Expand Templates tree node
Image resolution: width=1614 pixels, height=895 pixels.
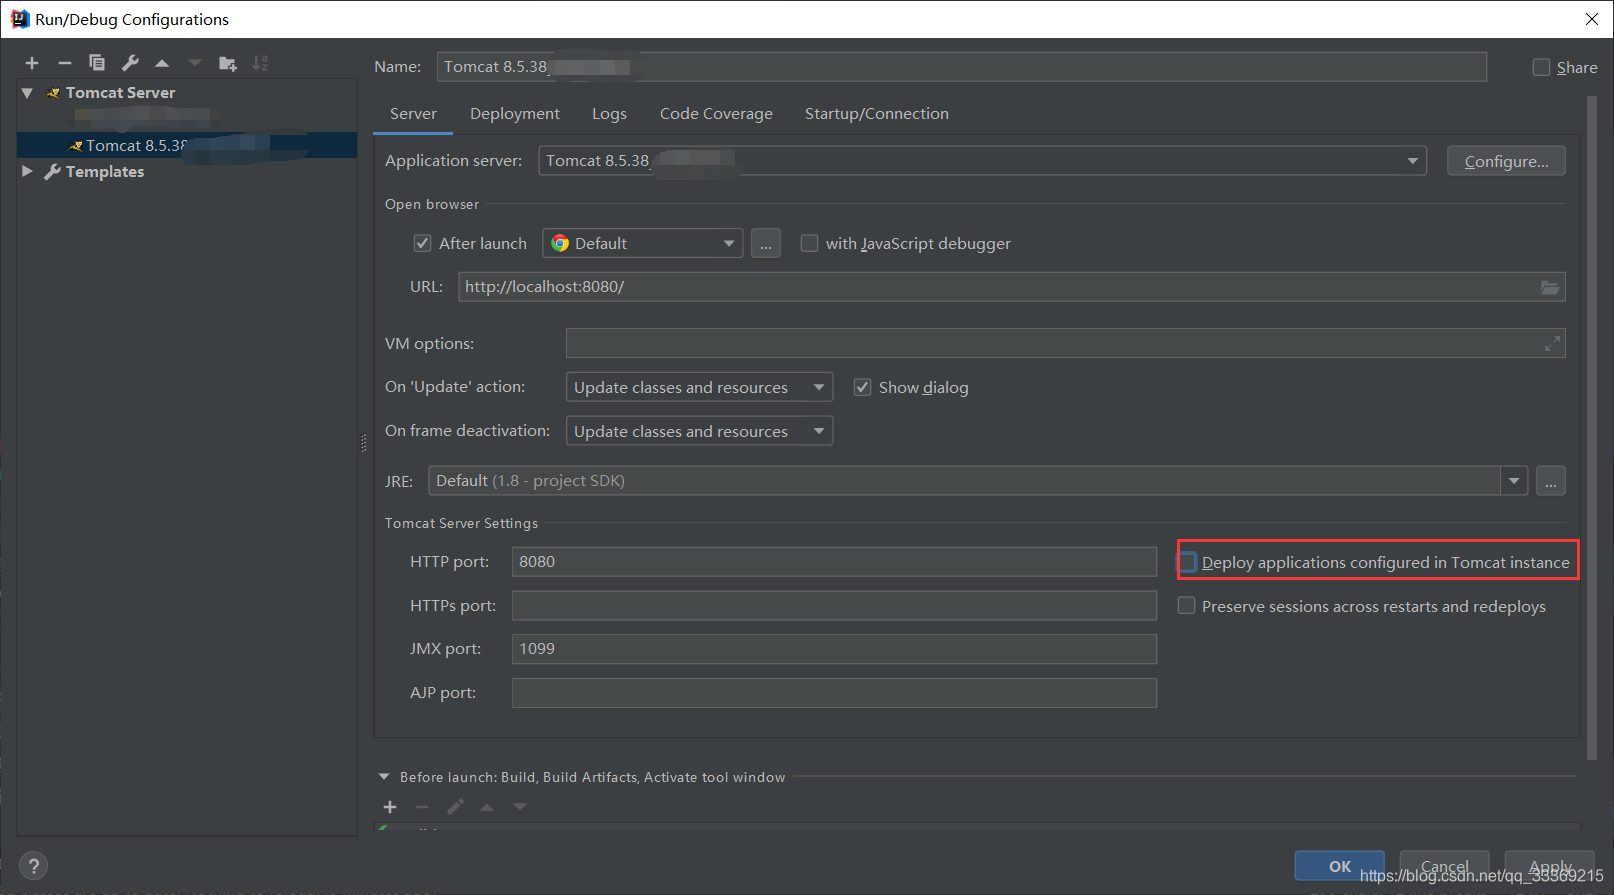pos(27,172)
